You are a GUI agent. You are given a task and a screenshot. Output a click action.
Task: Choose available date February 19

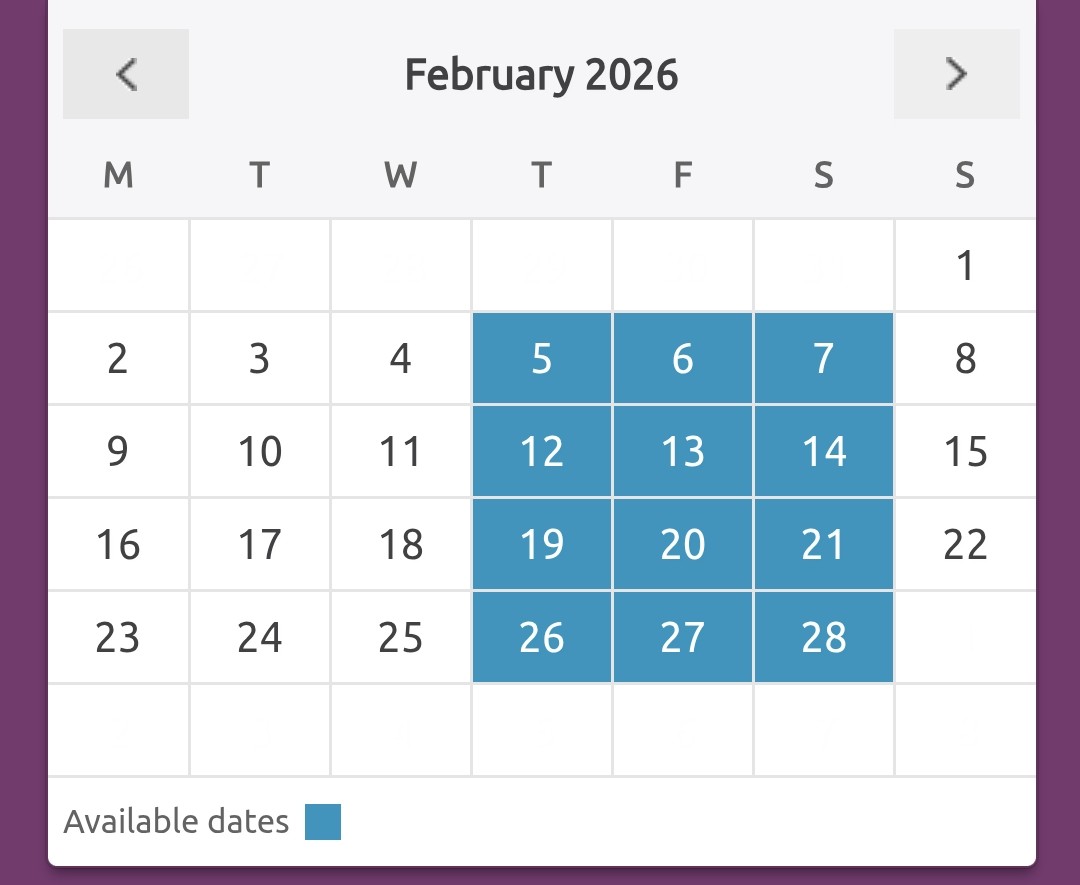pyautogui.click(x=542, y=545)
